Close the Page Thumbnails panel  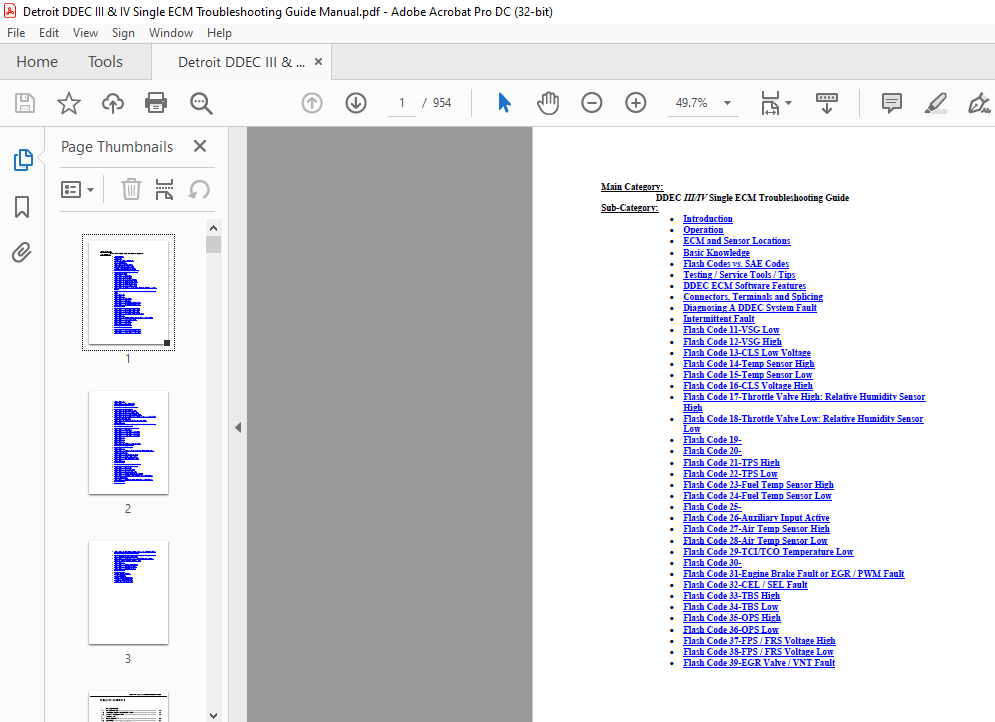(x=200, y=147)
